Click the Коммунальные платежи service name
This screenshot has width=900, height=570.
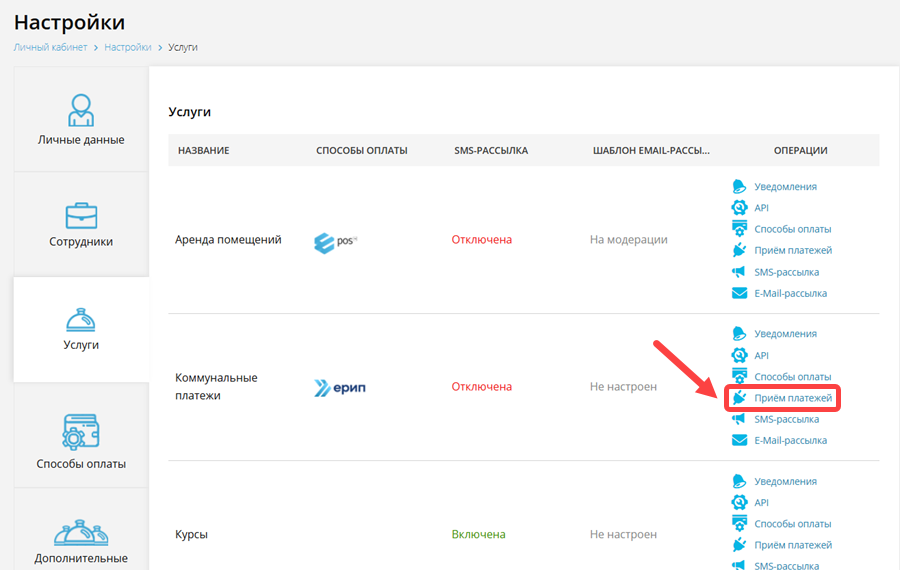pyautogui.click(x=216, y=386)
